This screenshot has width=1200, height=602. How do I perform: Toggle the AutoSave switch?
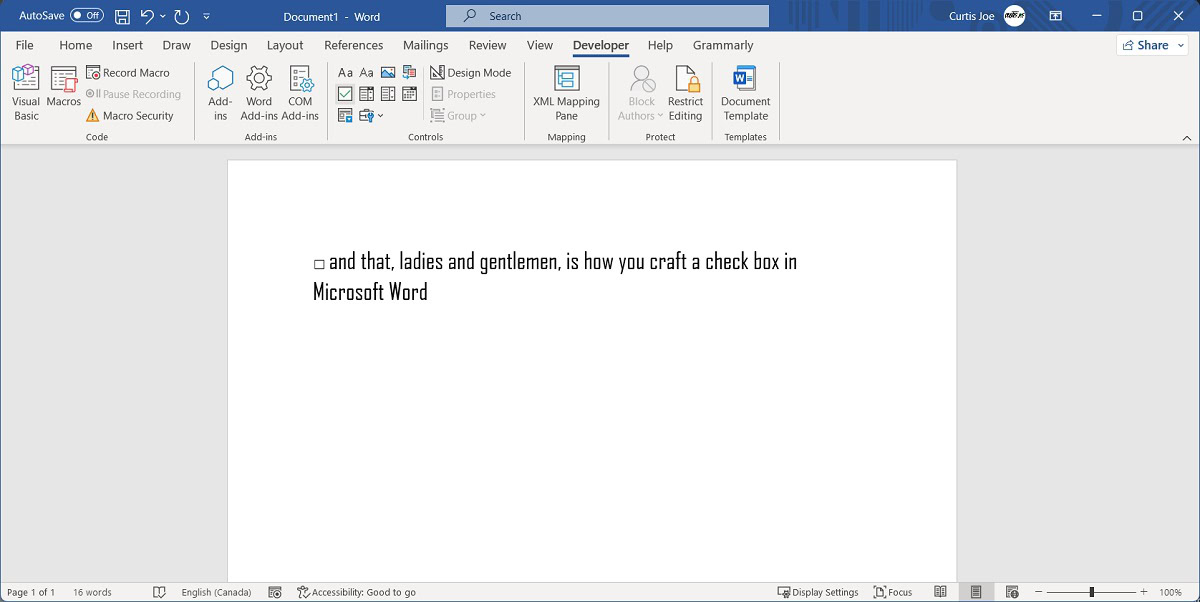coord(86,16)
